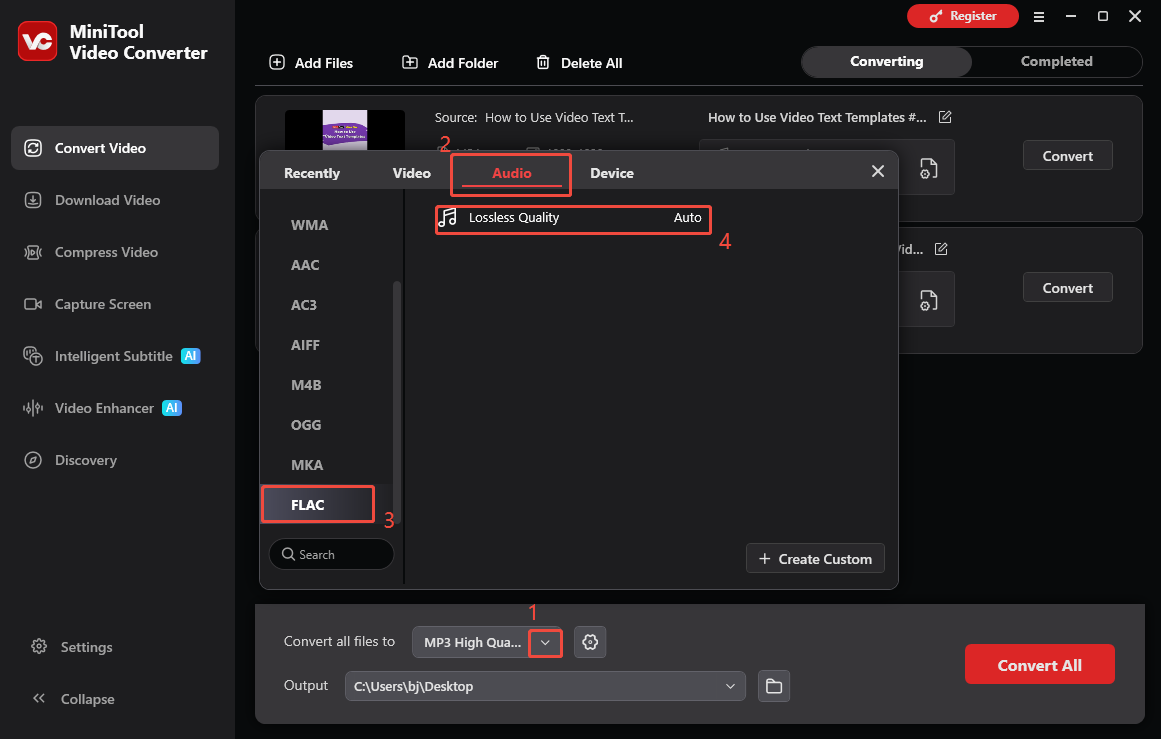Open second file's format settings icon

(x=929, y=301)
